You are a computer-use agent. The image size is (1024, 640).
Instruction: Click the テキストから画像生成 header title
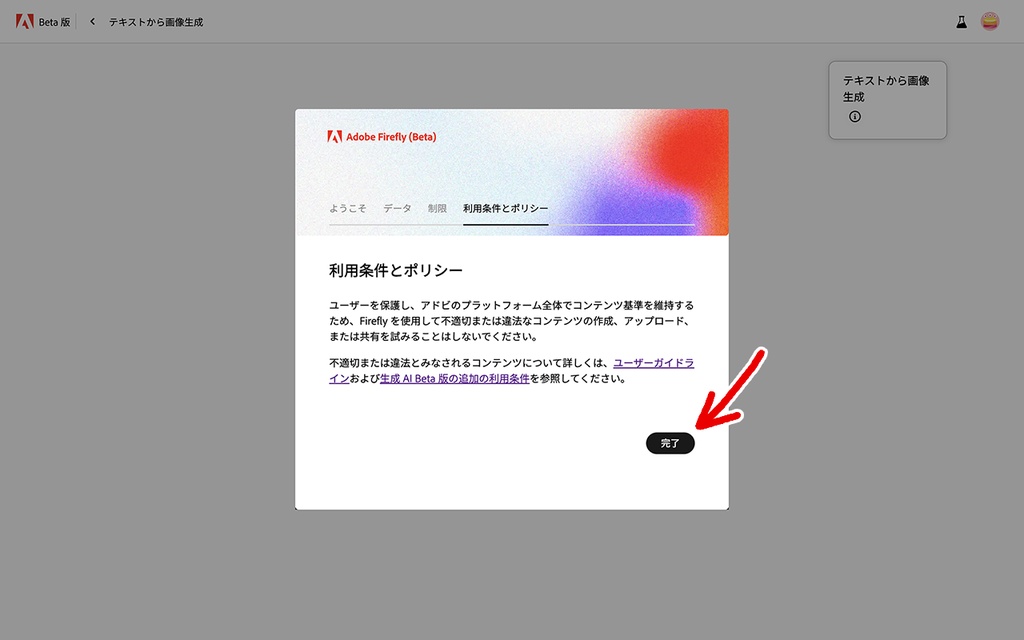point(156,22)
